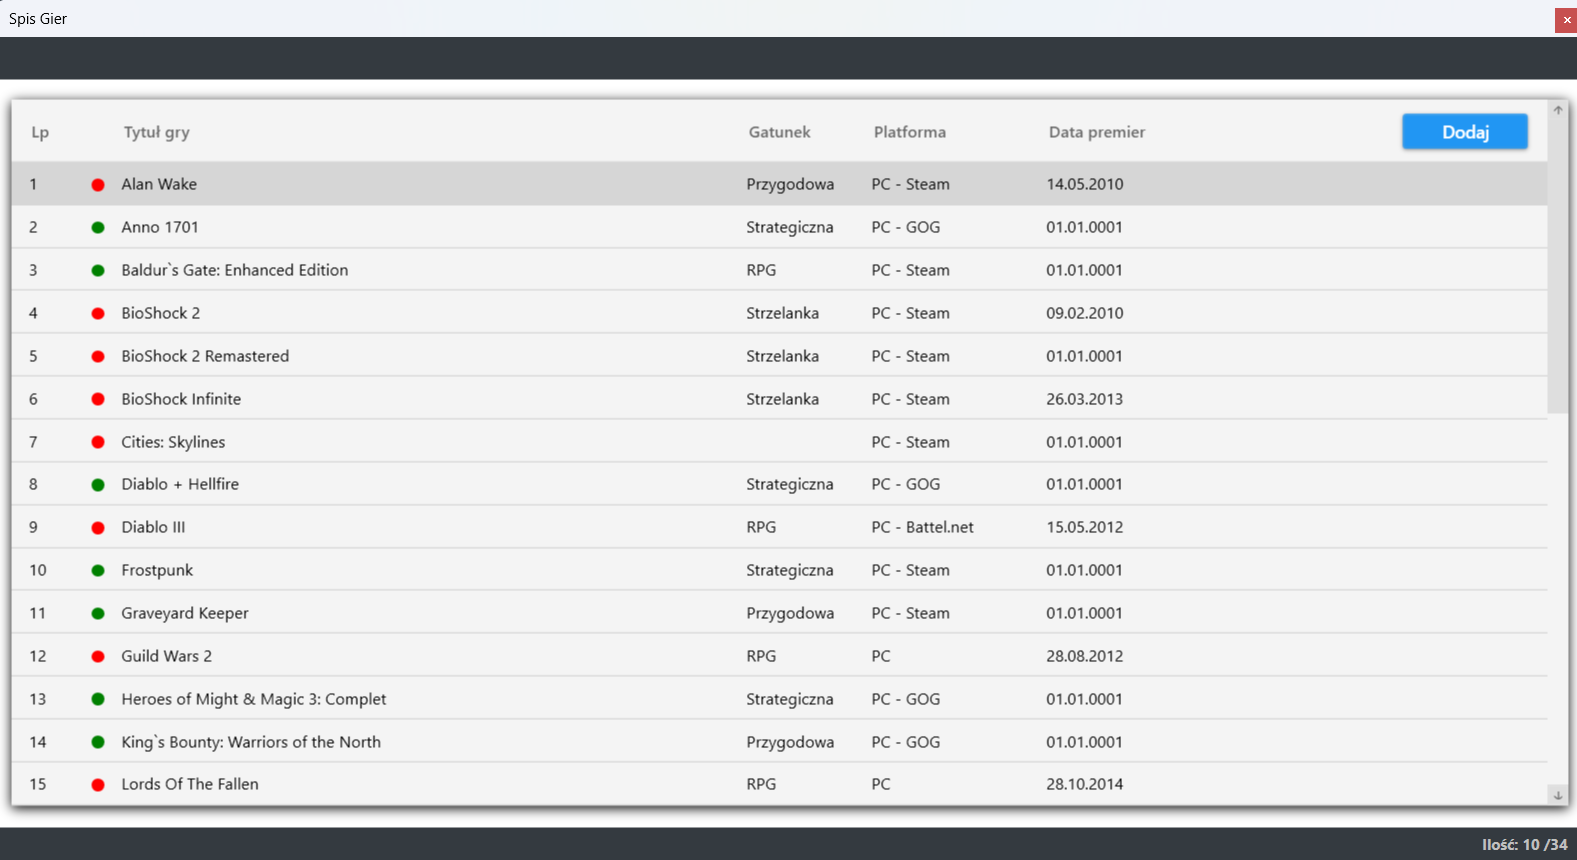Click the date 14.05.2010 for Alan Wake
The image size is (1577, 860).
1085,184
